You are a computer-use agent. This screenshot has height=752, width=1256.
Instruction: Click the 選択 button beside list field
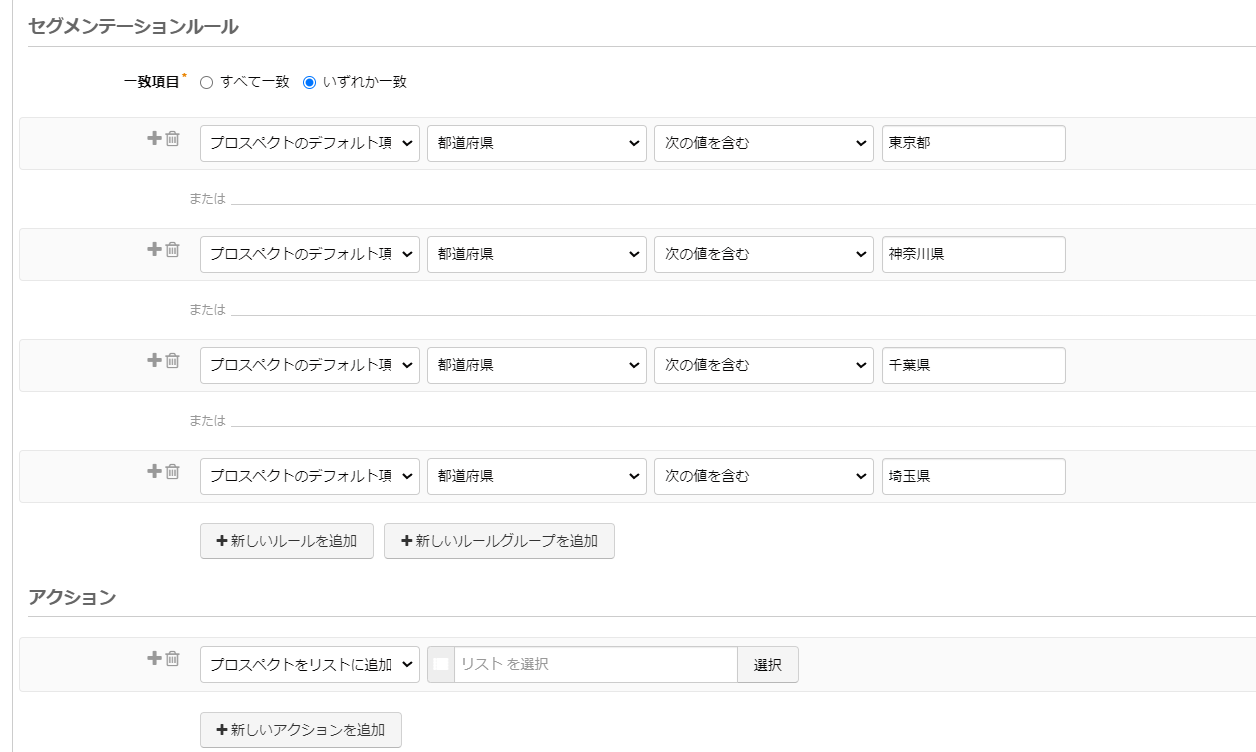(768, 665)
